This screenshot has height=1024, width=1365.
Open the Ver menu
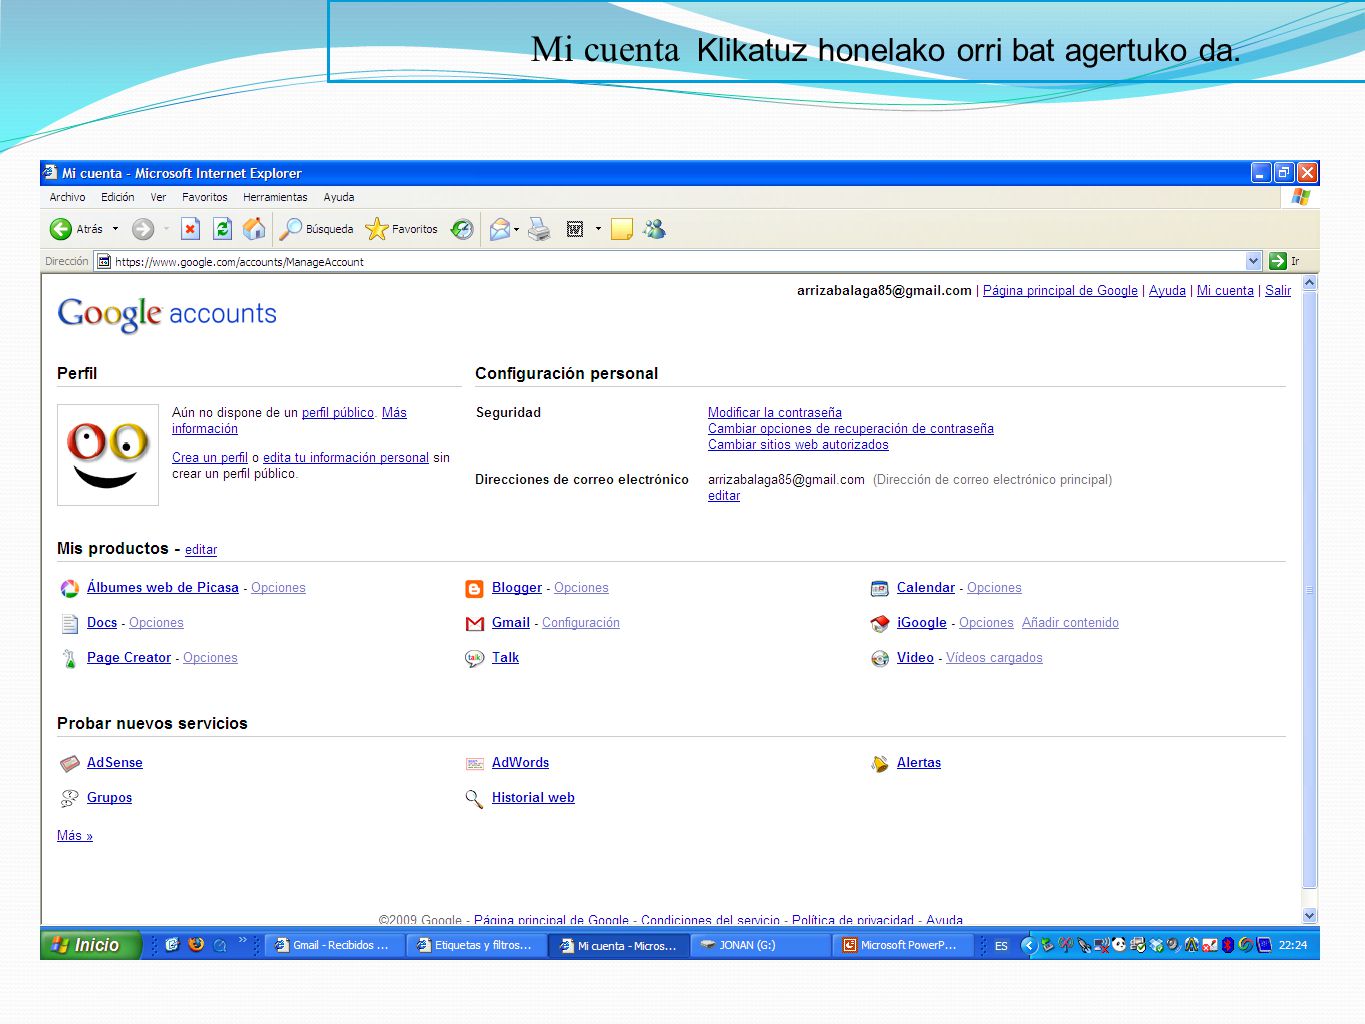click(x=158, y=197)
